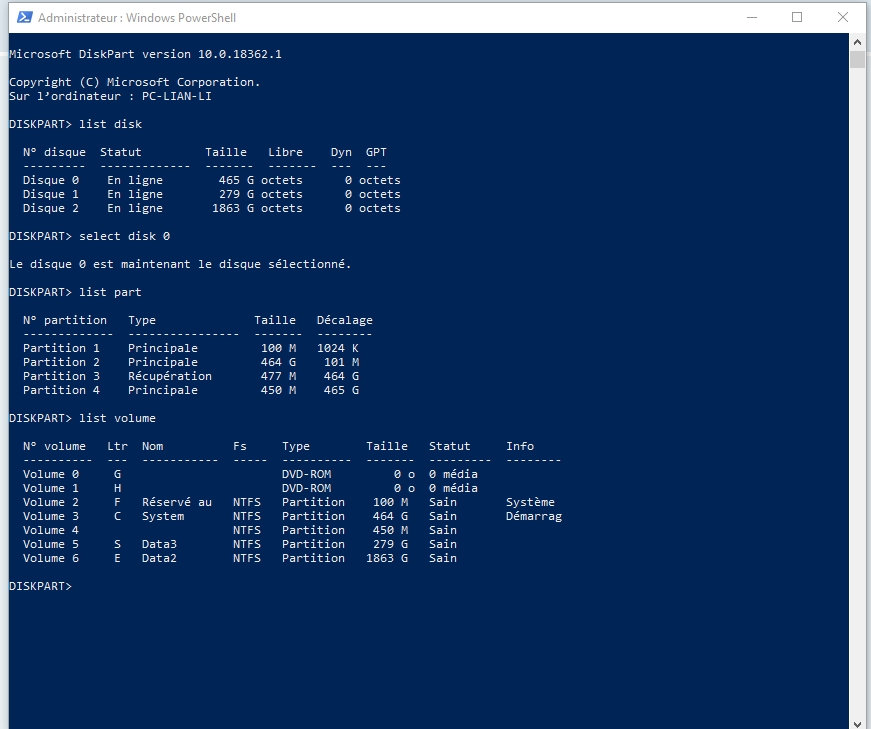The image size is (871, 729).
Task: Click the 'Décalage' column header
Action: (344, 320)
